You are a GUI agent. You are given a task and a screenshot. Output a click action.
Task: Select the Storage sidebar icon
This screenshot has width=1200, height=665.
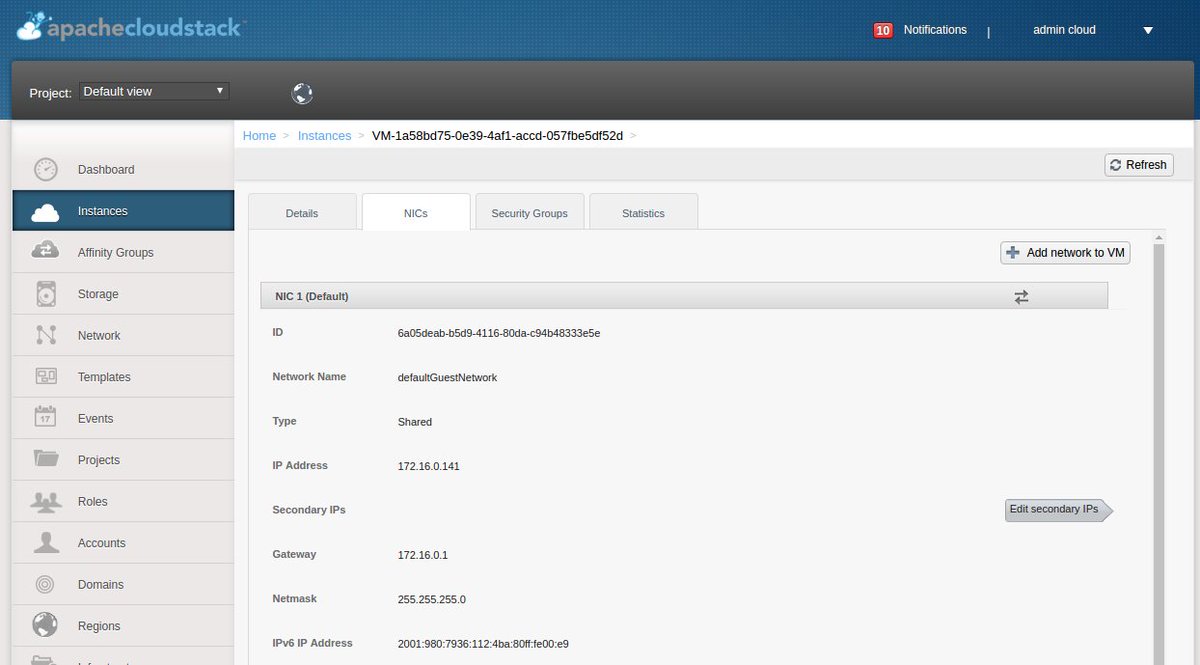click(45, 293)
